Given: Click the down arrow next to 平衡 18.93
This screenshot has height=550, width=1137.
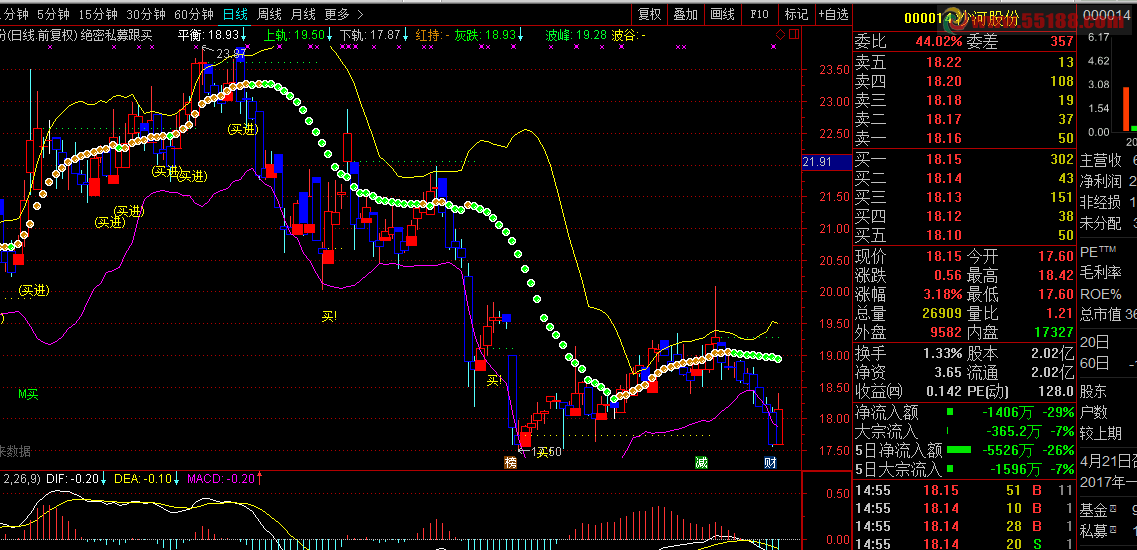Looking at the screenshot, I should pos(244,34).
